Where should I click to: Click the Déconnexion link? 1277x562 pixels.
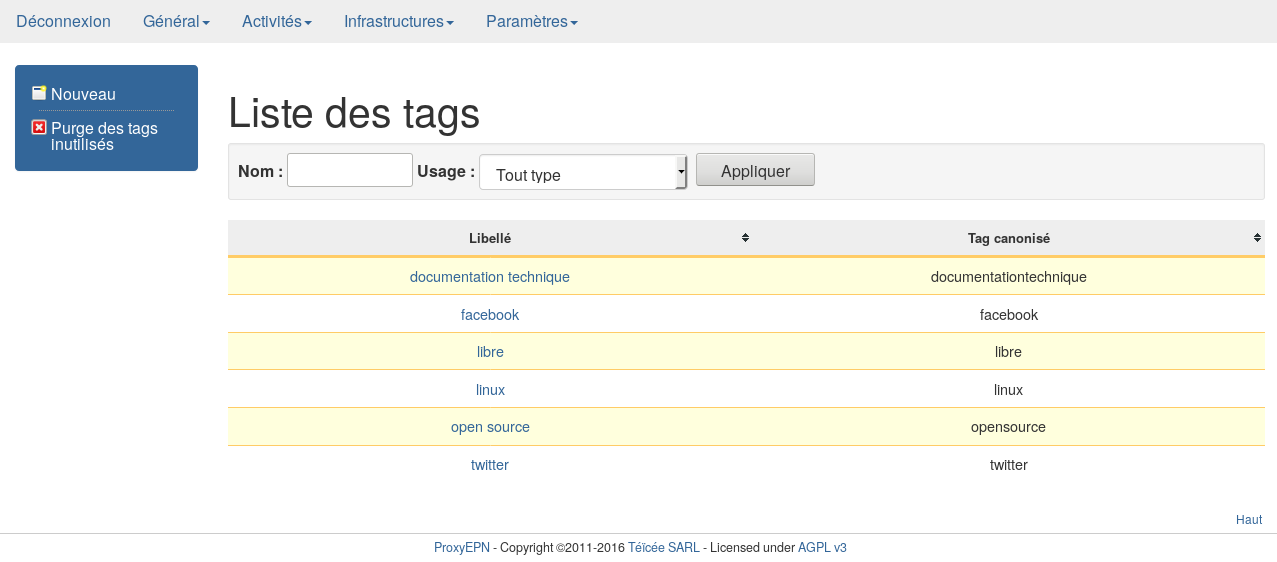(63, 21)
